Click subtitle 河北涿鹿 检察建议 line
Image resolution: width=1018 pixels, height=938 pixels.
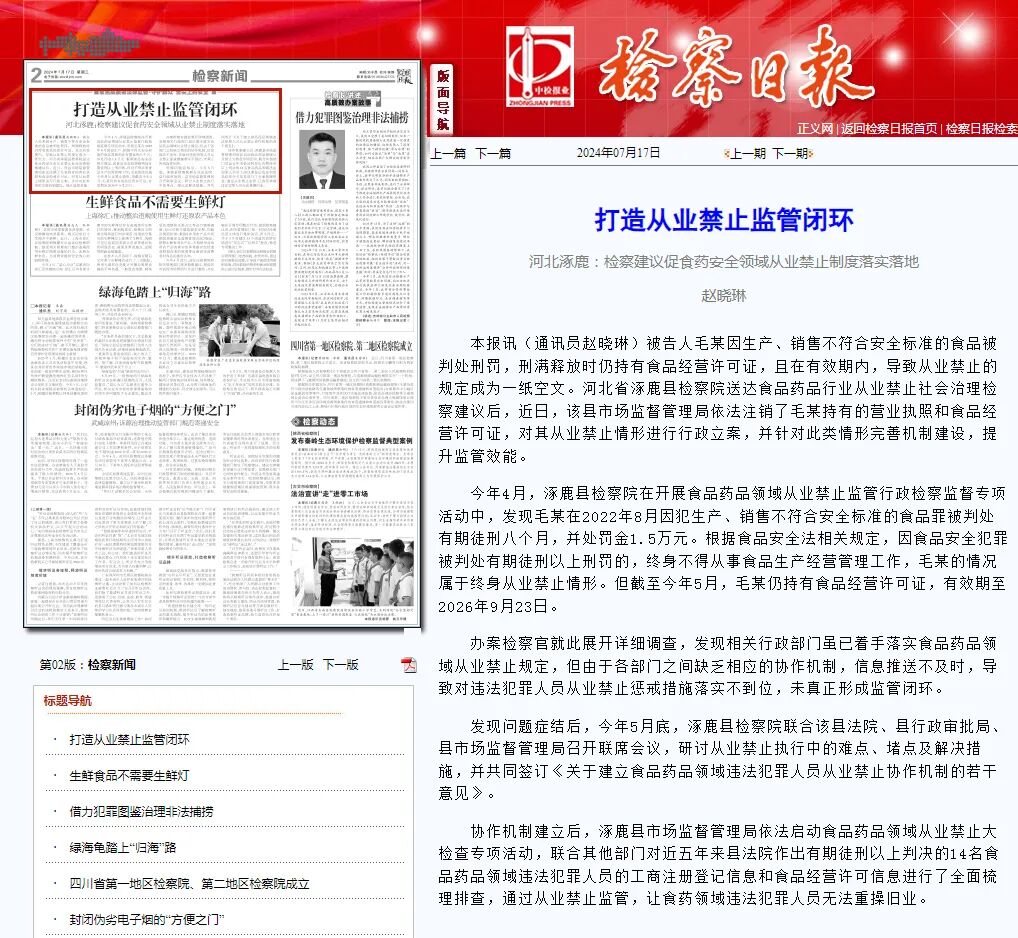coord(724,262)
